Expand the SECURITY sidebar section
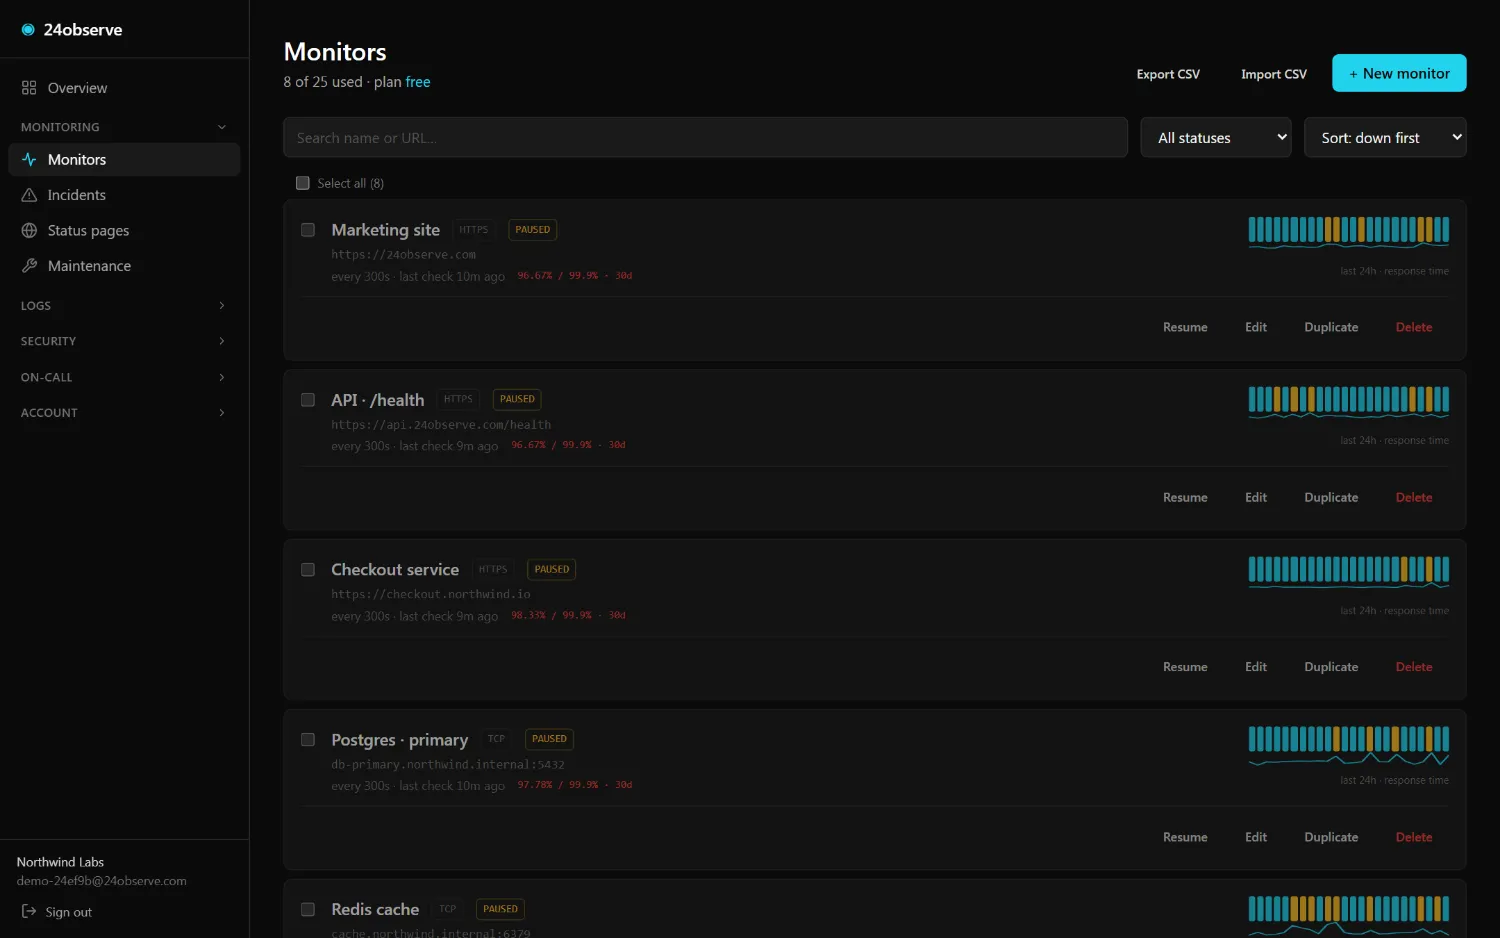This screenshot has width=1500, height=938. [124, 341]
